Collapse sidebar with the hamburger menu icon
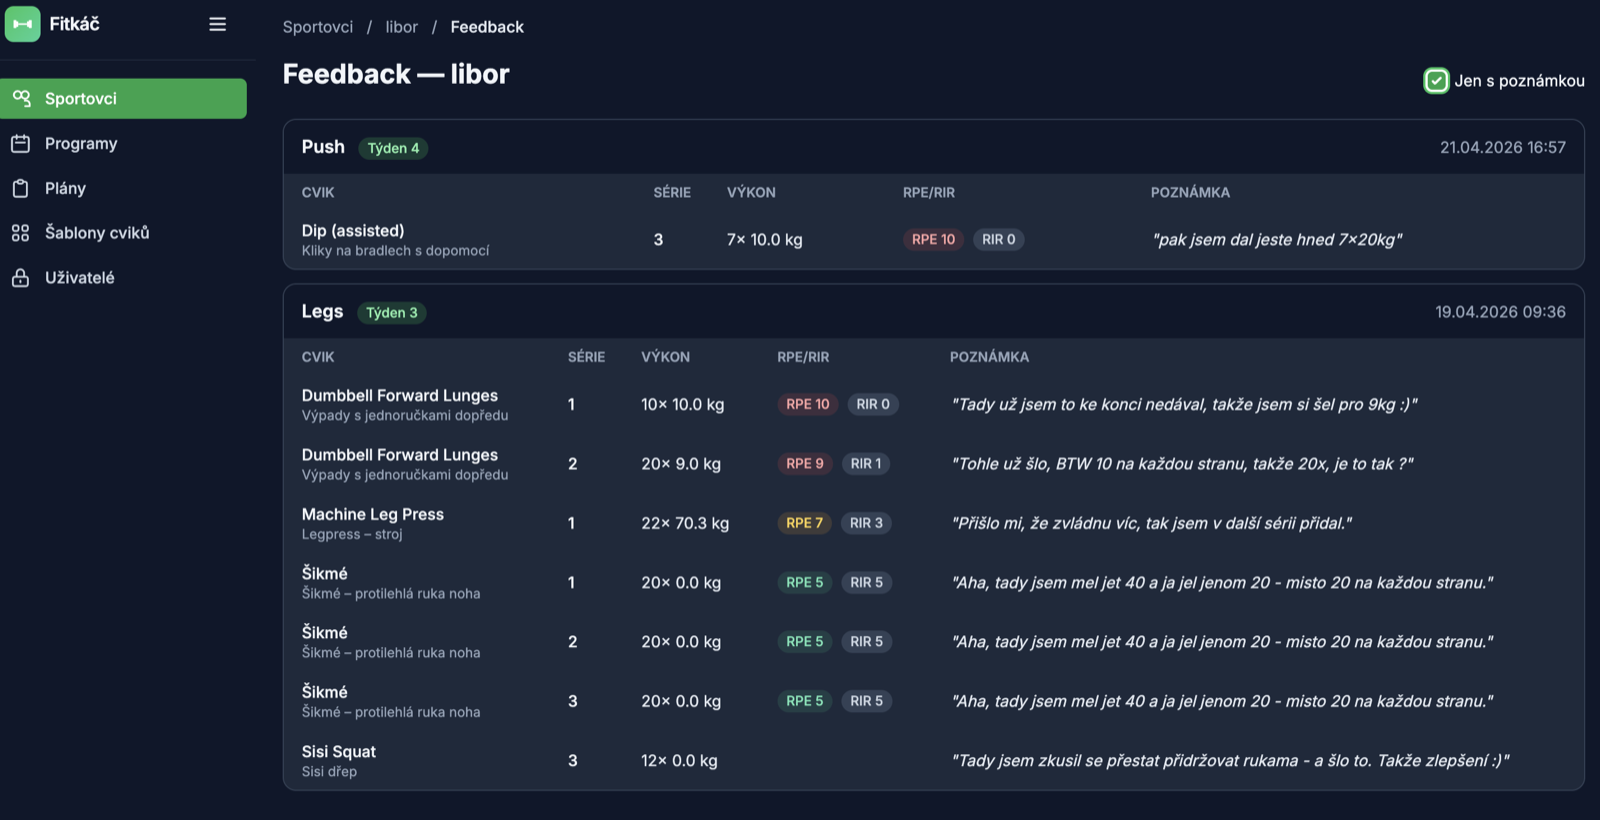 tap(217, 24)
